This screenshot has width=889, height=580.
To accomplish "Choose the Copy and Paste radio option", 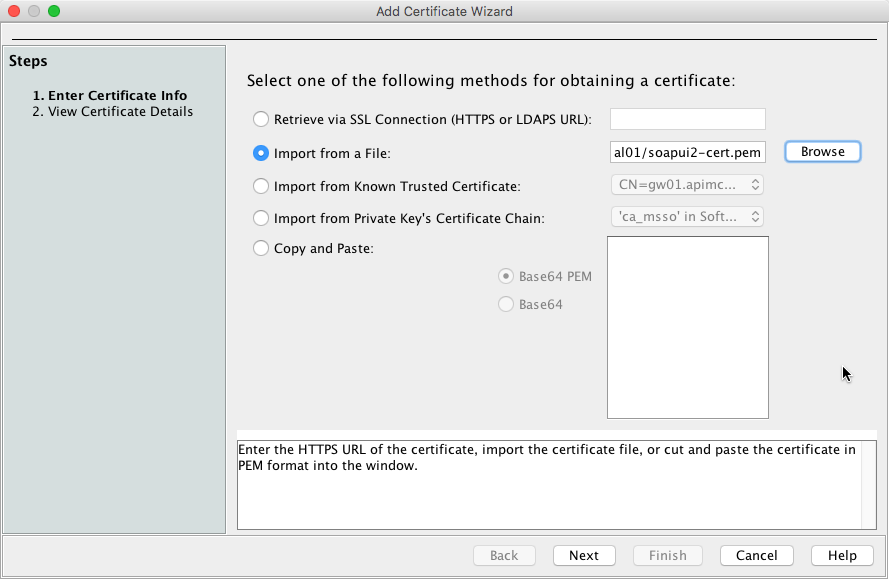I will click(x=261, y=249).
